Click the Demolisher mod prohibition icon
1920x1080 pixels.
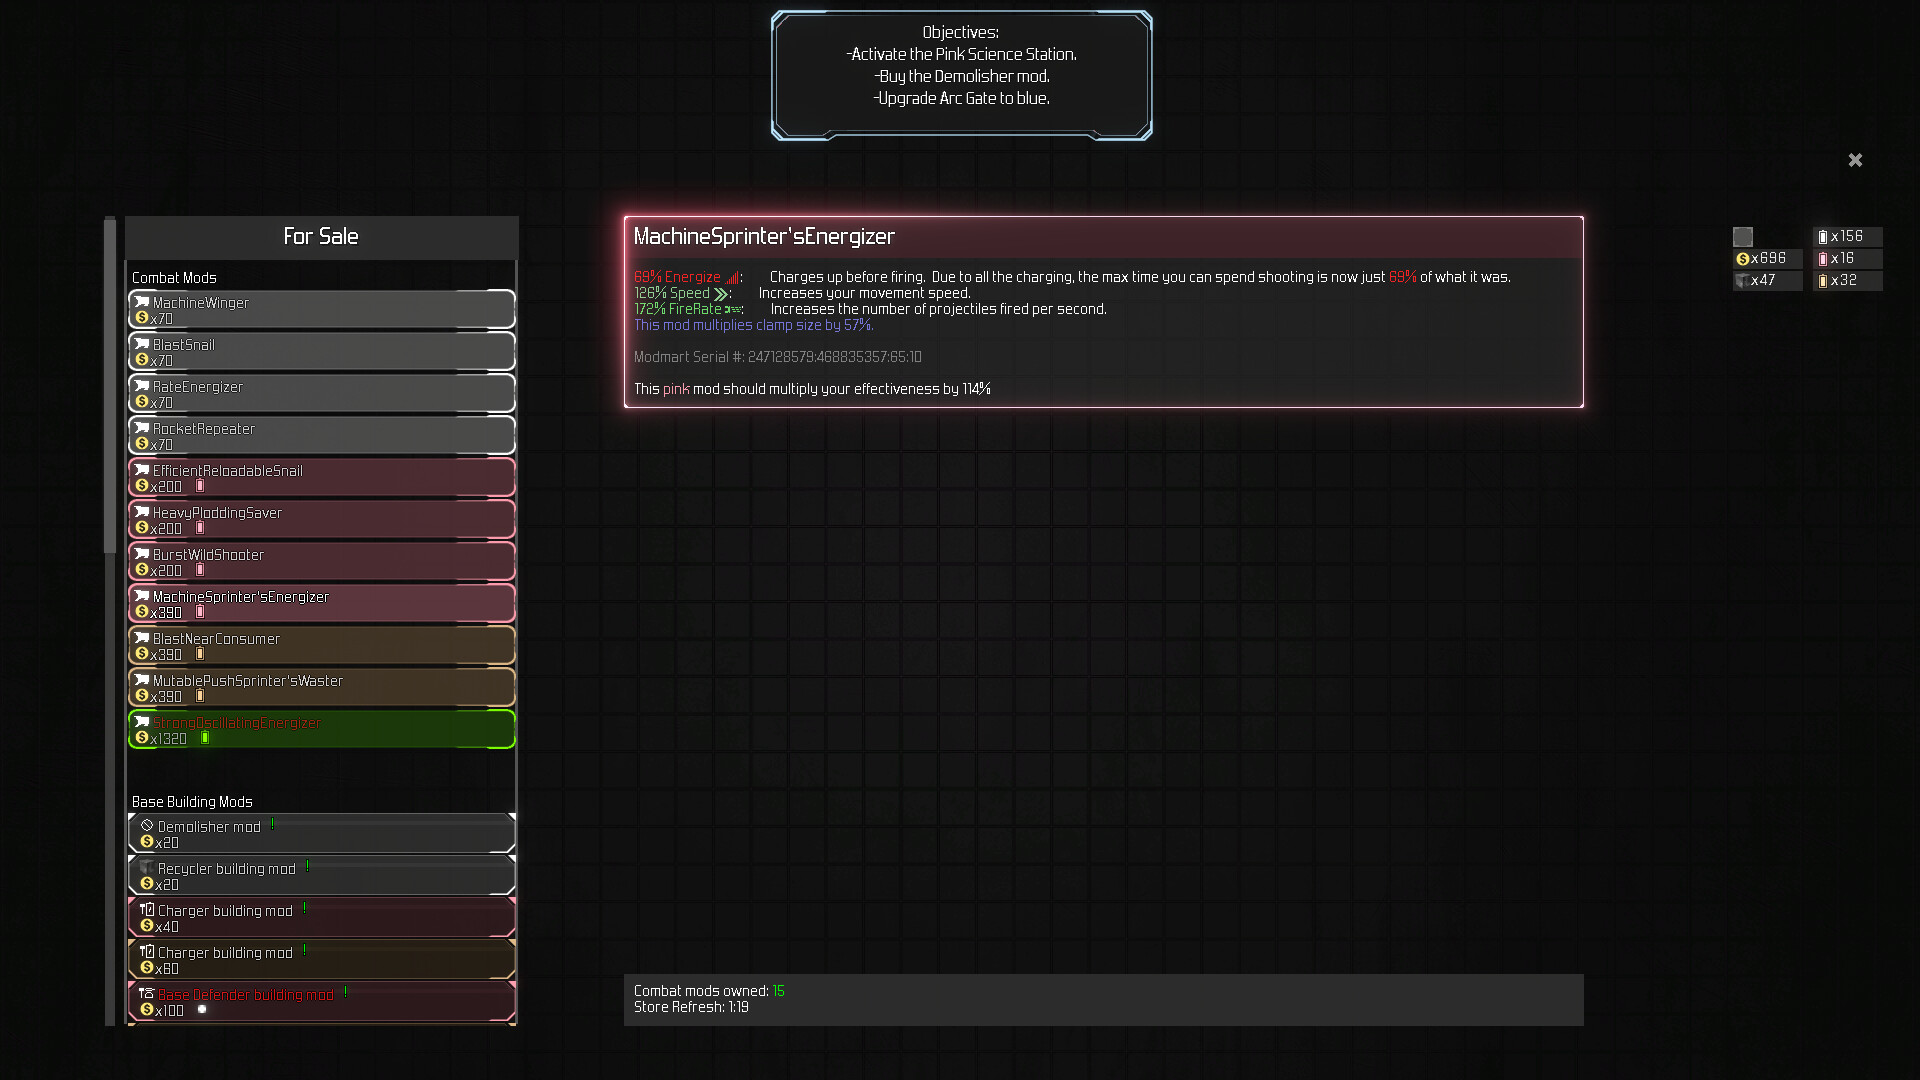146,826
